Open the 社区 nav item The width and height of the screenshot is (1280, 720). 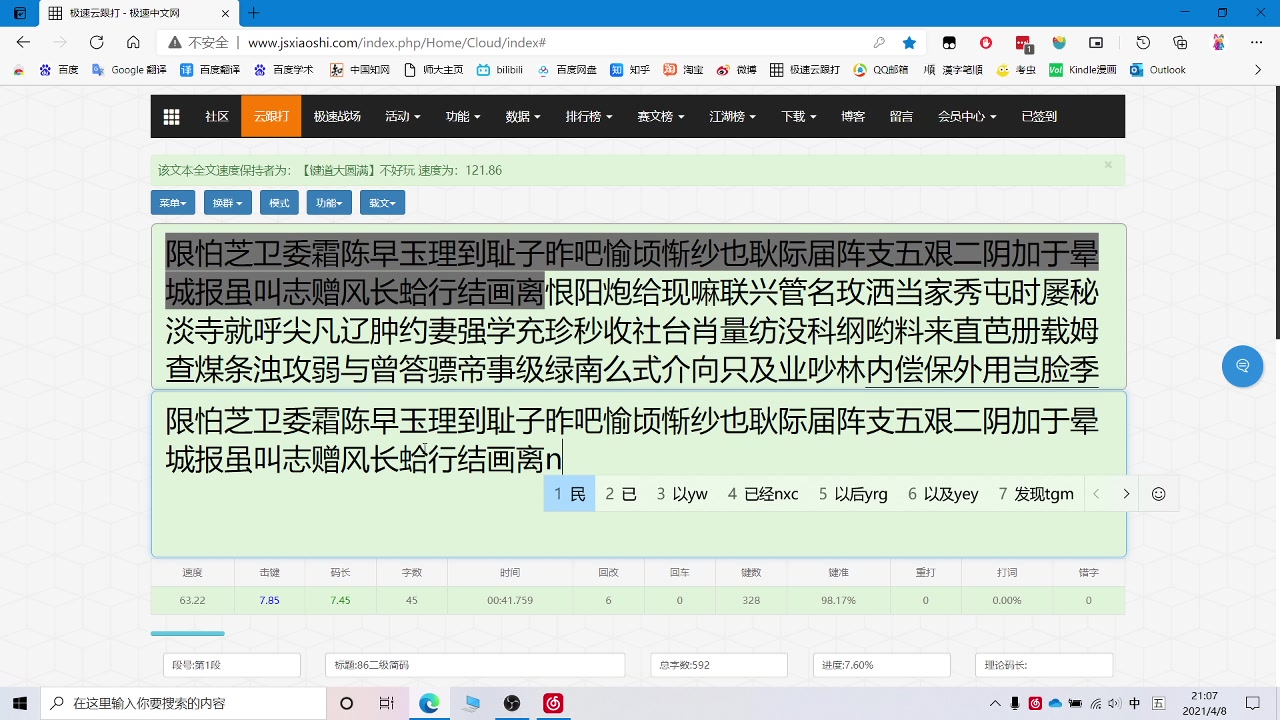point(217,116)
